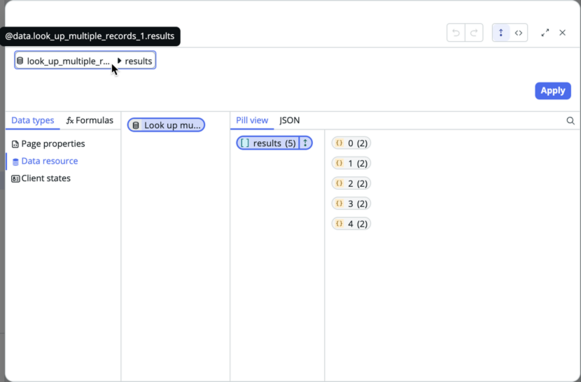
Task: Click the object braces icon of item 4
Action: 339,223
